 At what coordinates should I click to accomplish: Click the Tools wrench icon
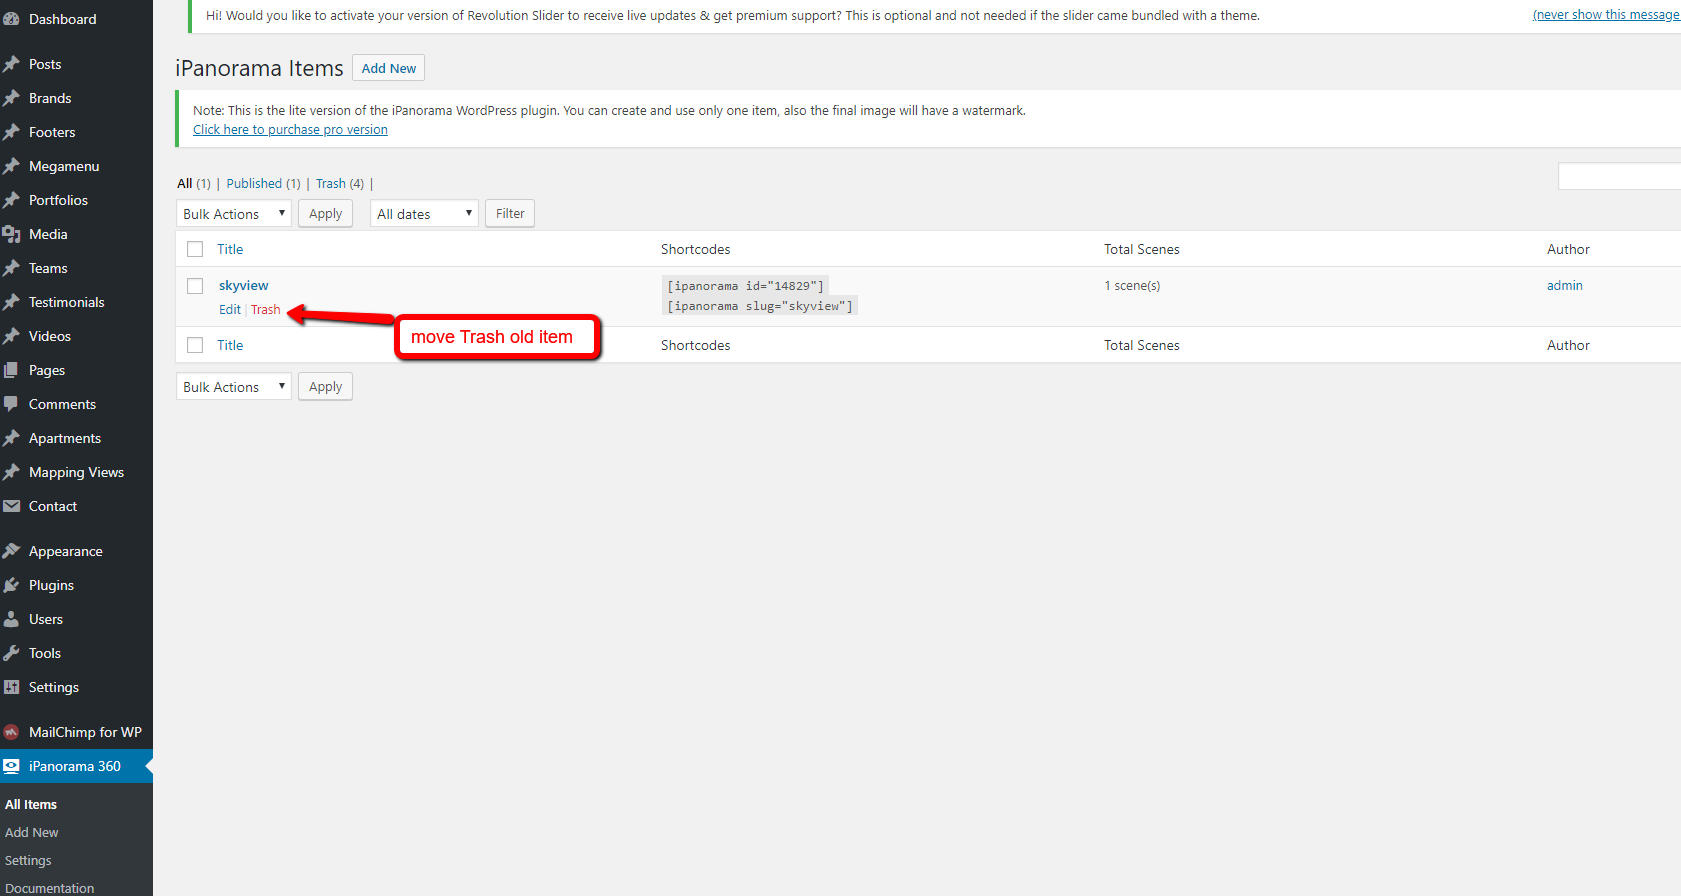pos(11,653)
